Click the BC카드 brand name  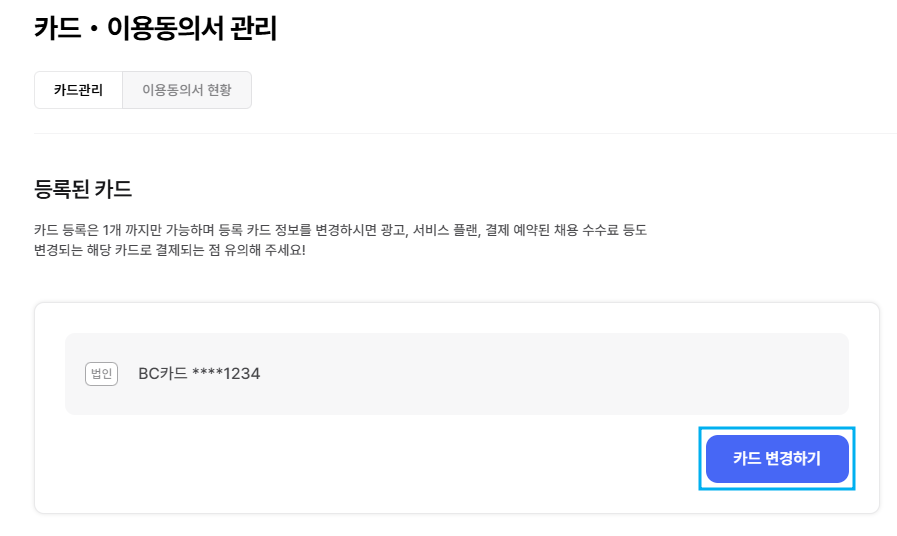162,374
